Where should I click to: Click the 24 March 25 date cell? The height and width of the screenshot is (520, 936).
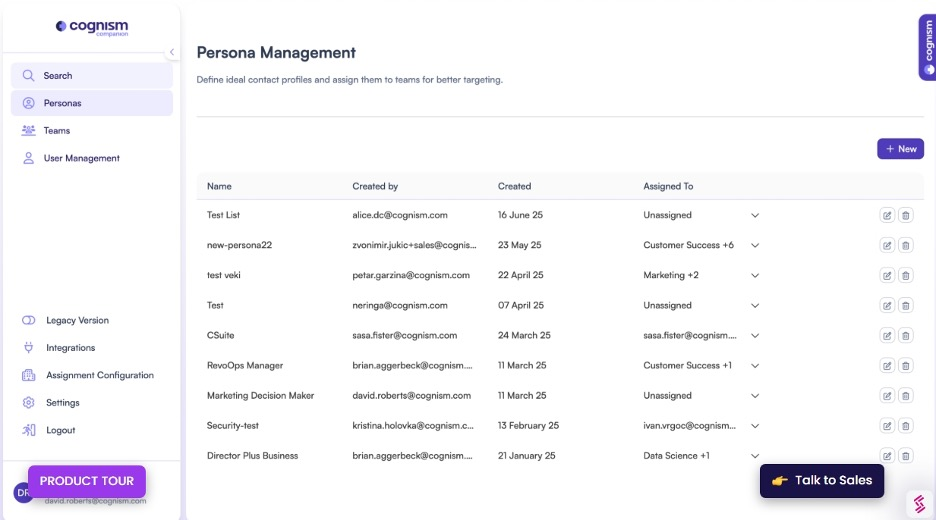point(524,336)
